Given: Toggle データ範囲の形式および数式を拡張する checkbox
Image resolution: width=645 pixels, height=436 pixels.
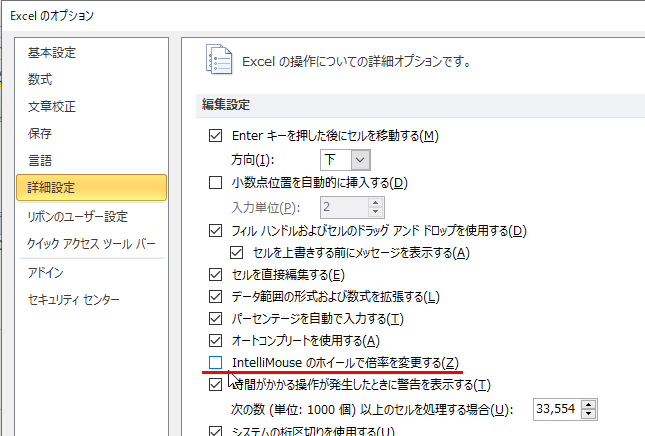Looking at the screenshot, I should (216, 297).
